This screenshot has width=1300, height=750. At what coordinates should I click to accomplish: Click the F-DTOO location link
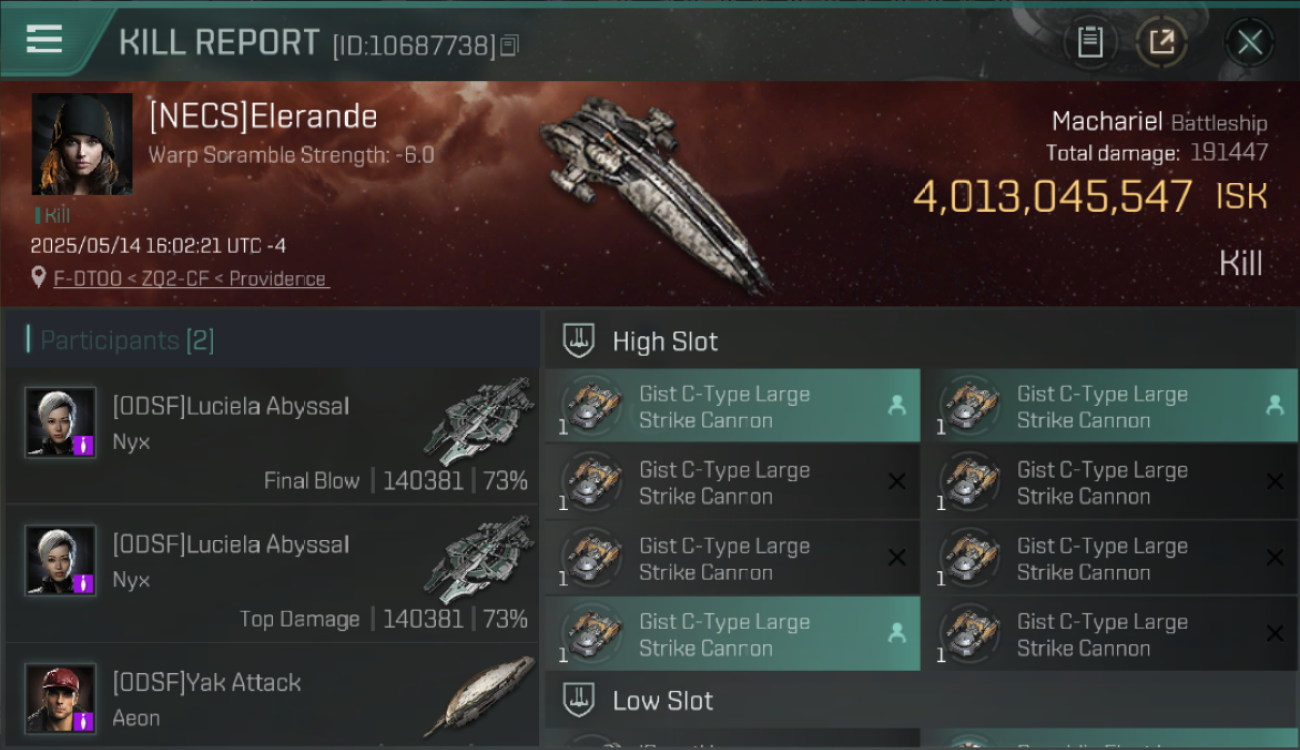pyautogui.click(x=191, y=279)
